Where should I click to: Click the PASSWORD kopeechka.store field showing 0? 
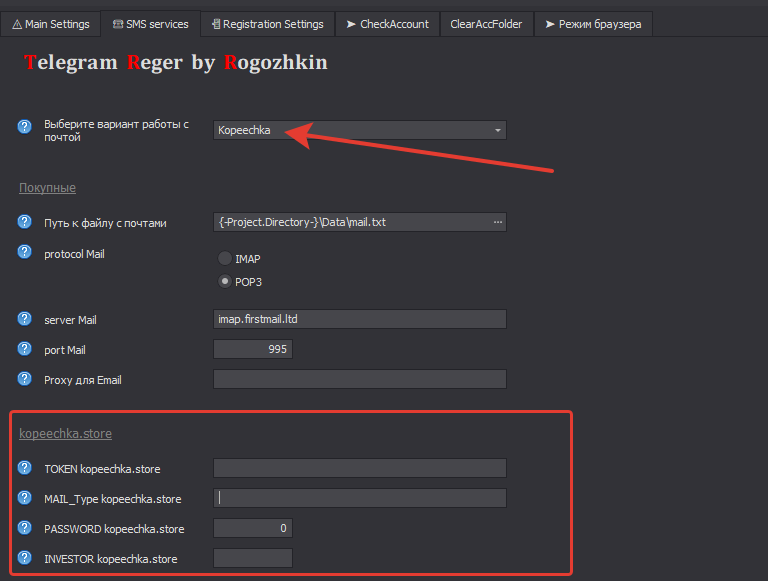coord(253,528)
